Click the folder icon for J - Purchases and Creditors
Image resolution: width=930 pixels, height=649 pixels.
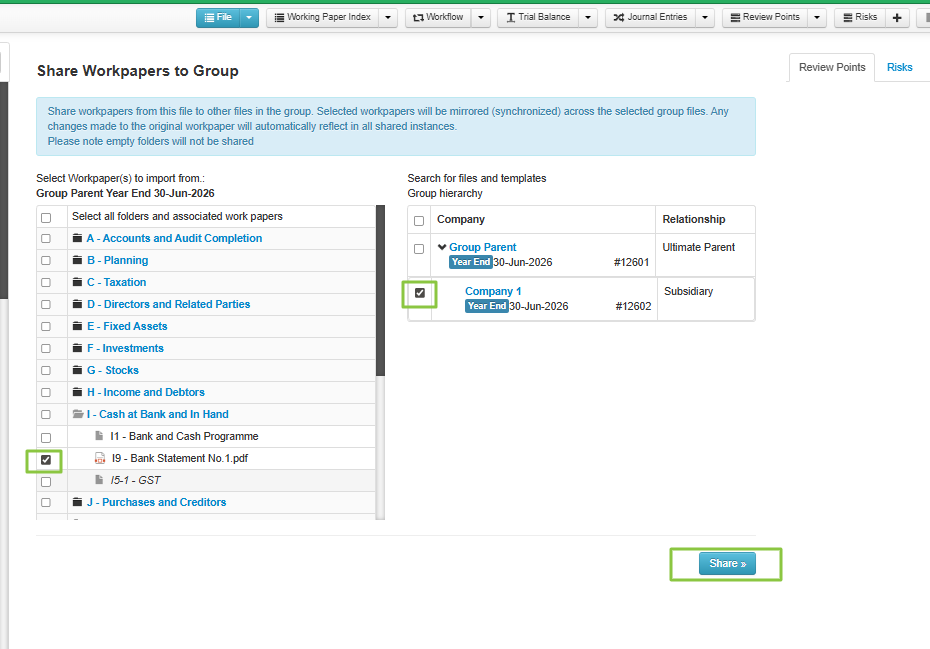[77, 503]
